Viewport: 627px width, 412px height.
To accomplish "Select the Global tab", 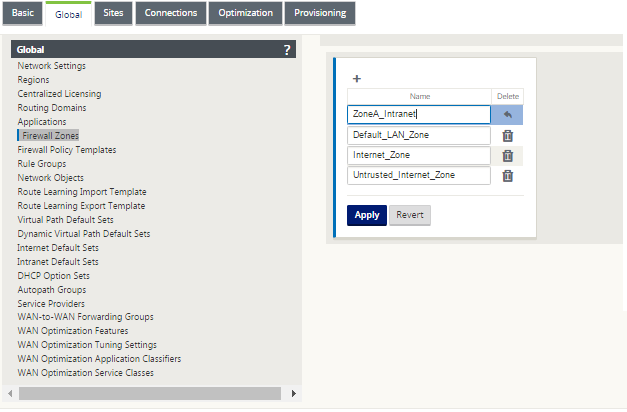I will pyautogui.click(x=68, y=14).
